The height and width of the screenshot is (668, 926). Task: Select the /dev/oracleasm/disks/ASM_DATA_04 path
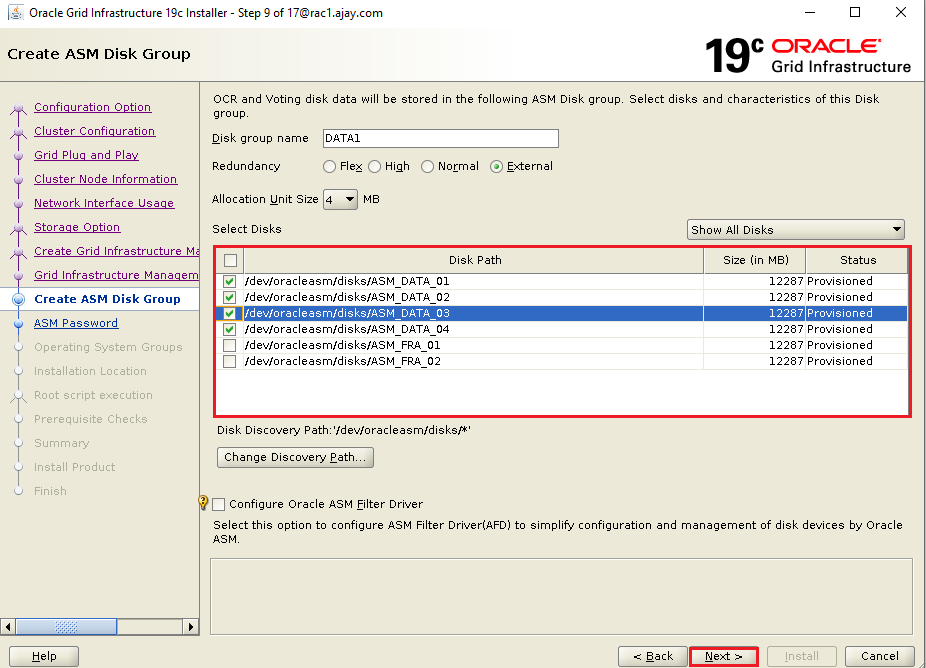click(347, 329)
